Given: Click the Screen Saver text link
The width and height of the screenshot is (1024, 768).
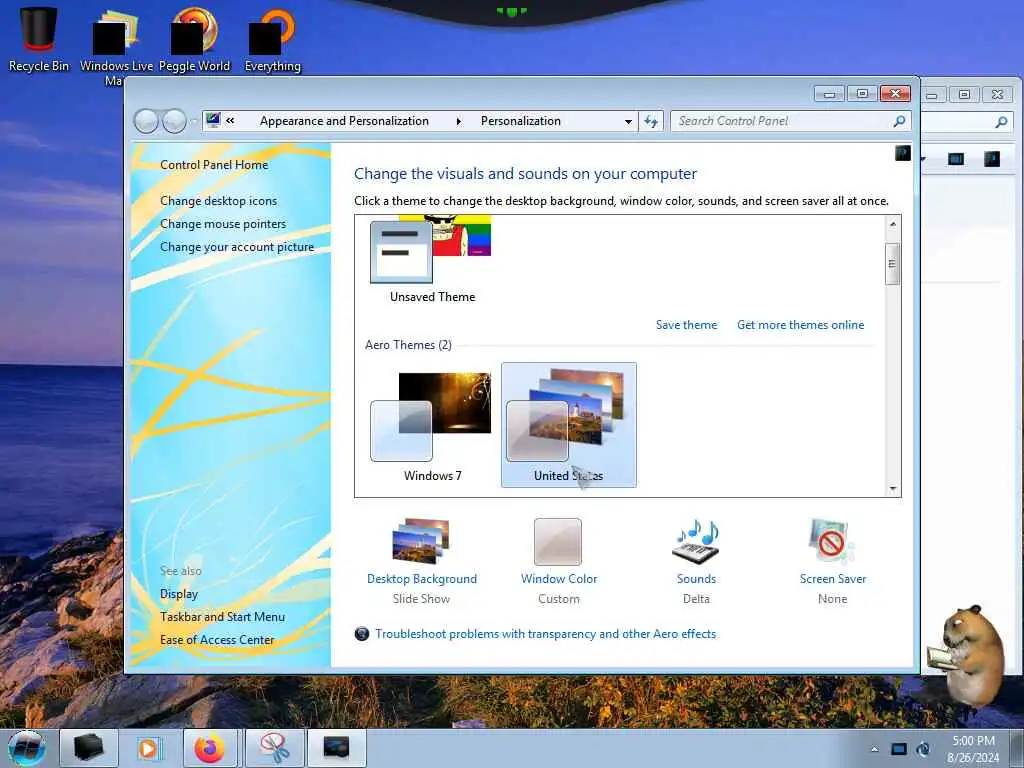Looking at the screenshot, I should tap(833, 579).
